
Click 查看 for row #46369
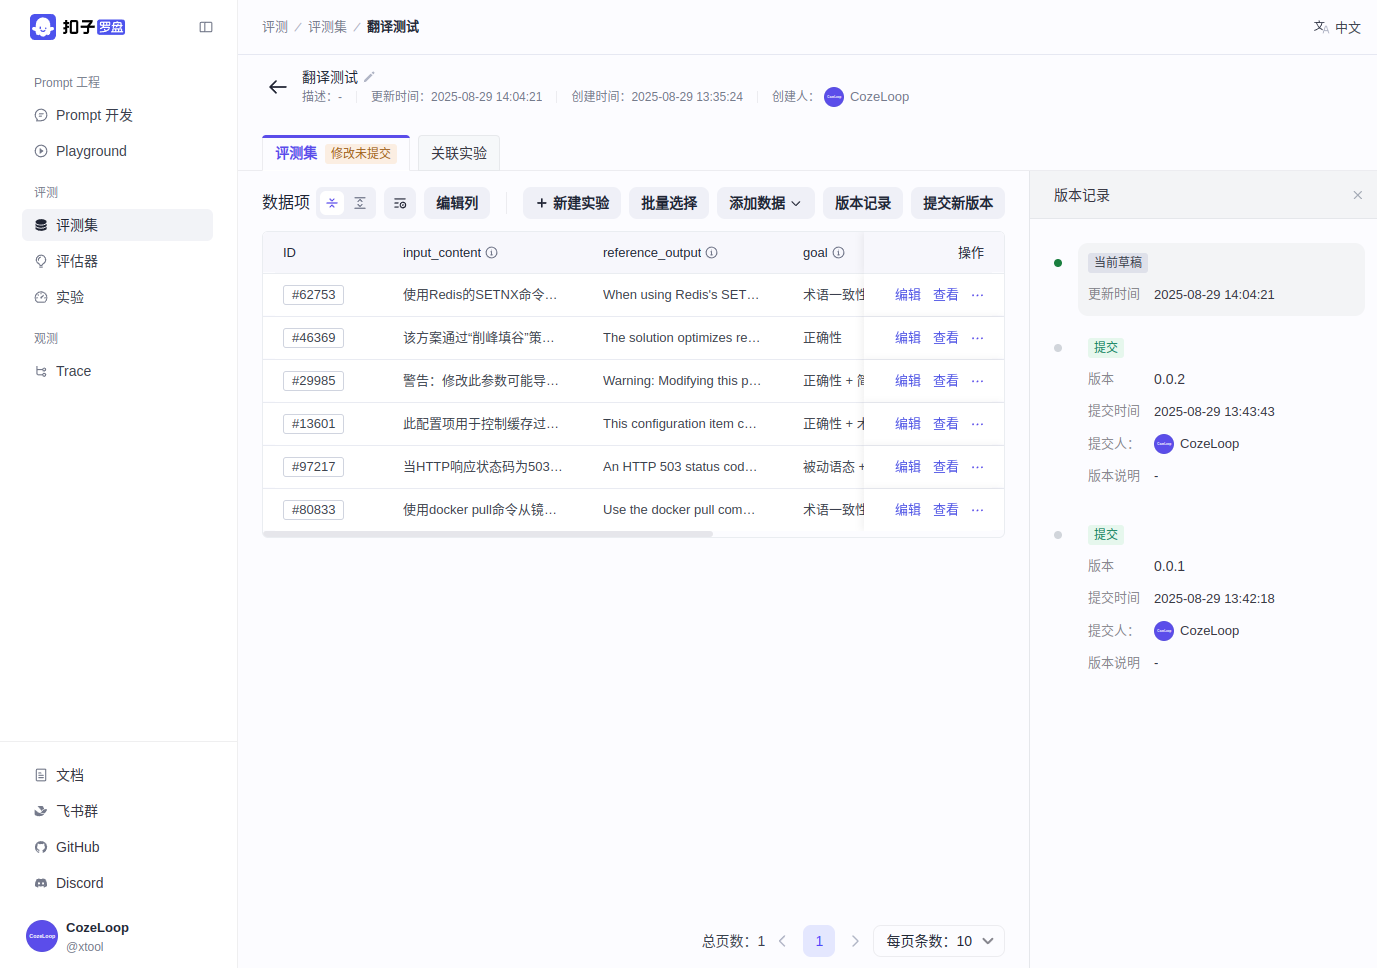pos(945,338)
